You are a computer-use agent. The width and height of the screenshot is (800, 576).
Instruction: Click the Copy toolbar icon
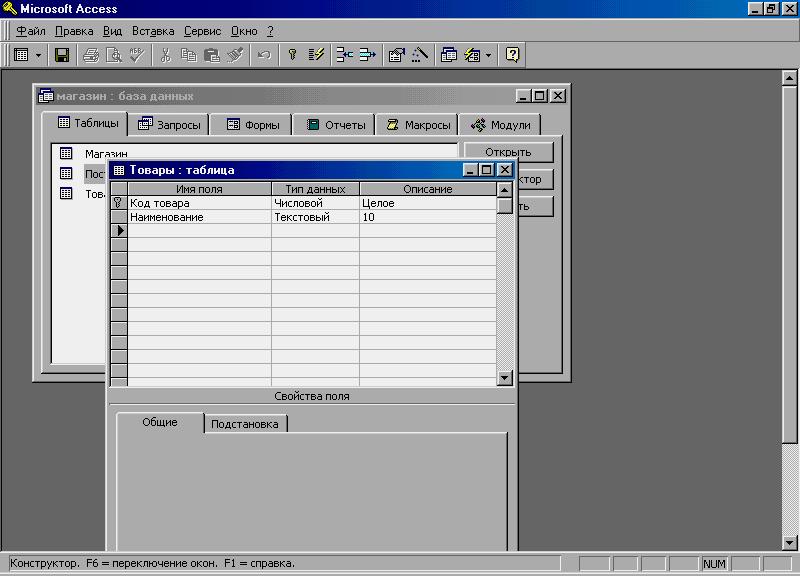tap(189, 55)
